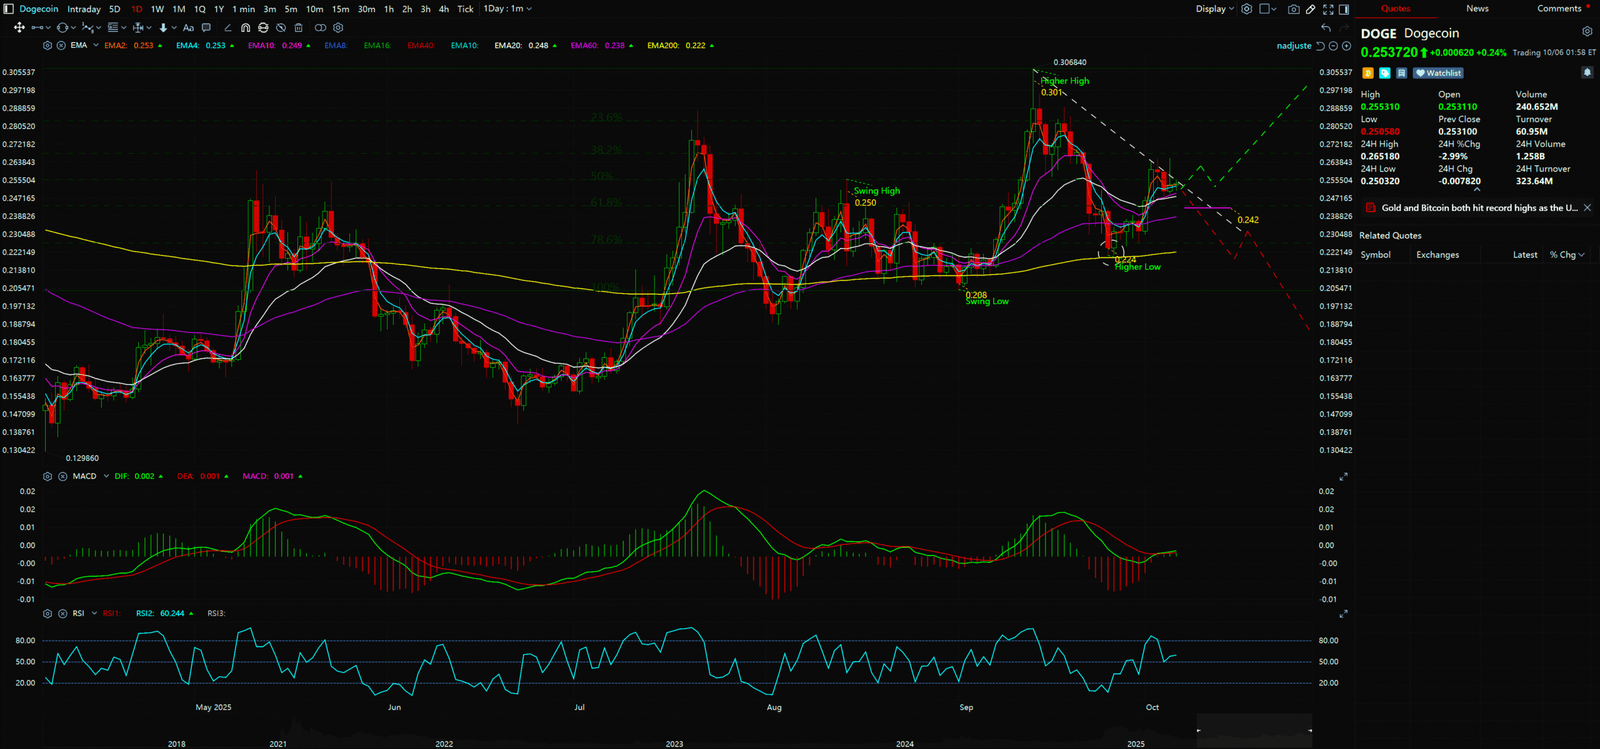
Task: Dismiss the Gold and Bitcoin news banner
Action: coord(1587,208)
